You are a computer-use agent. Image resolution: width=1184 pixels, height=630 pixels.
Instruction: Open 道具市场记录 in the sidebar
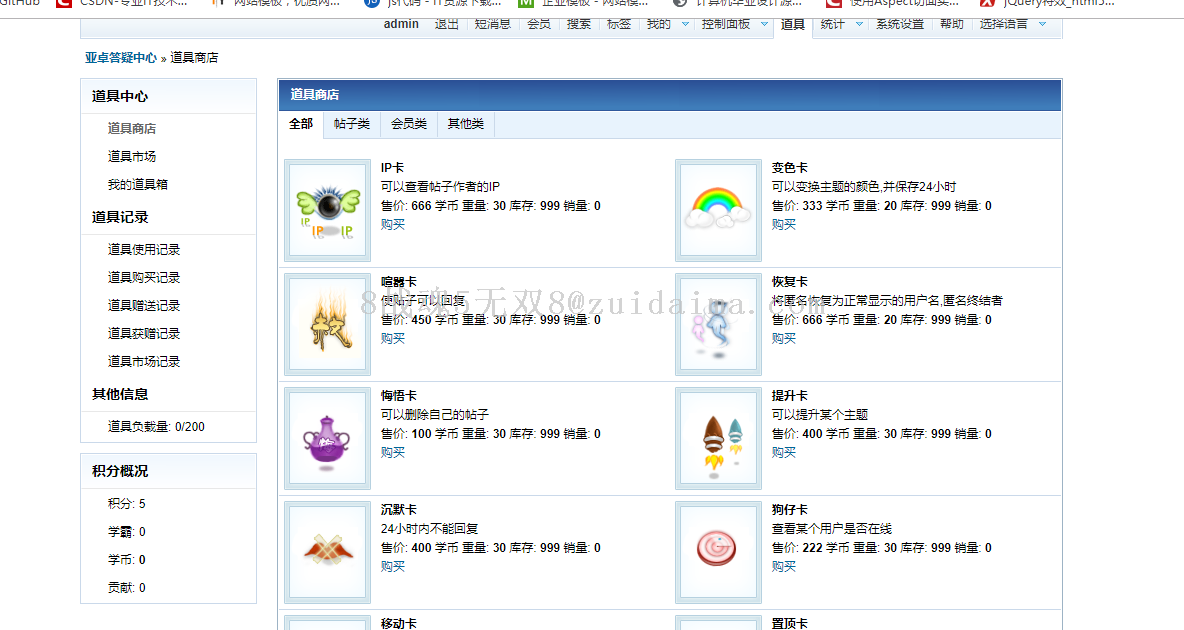pyautogui.click(x=144, y=361)
